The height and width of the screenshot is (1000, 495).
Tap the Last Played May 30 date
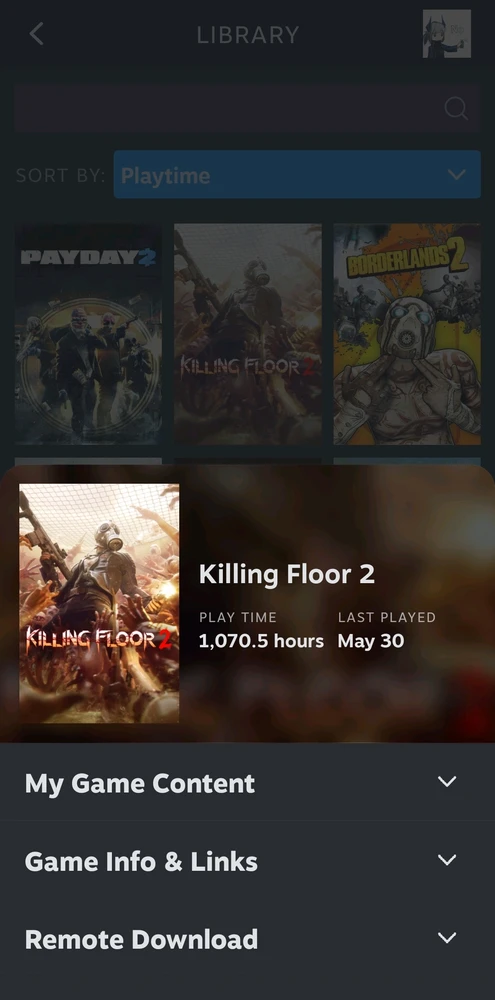[x=371, y=641]
